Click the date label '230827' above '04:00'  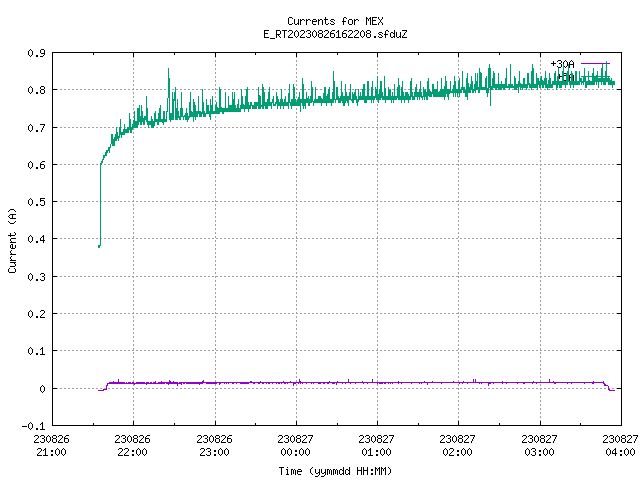coord(620,439)
